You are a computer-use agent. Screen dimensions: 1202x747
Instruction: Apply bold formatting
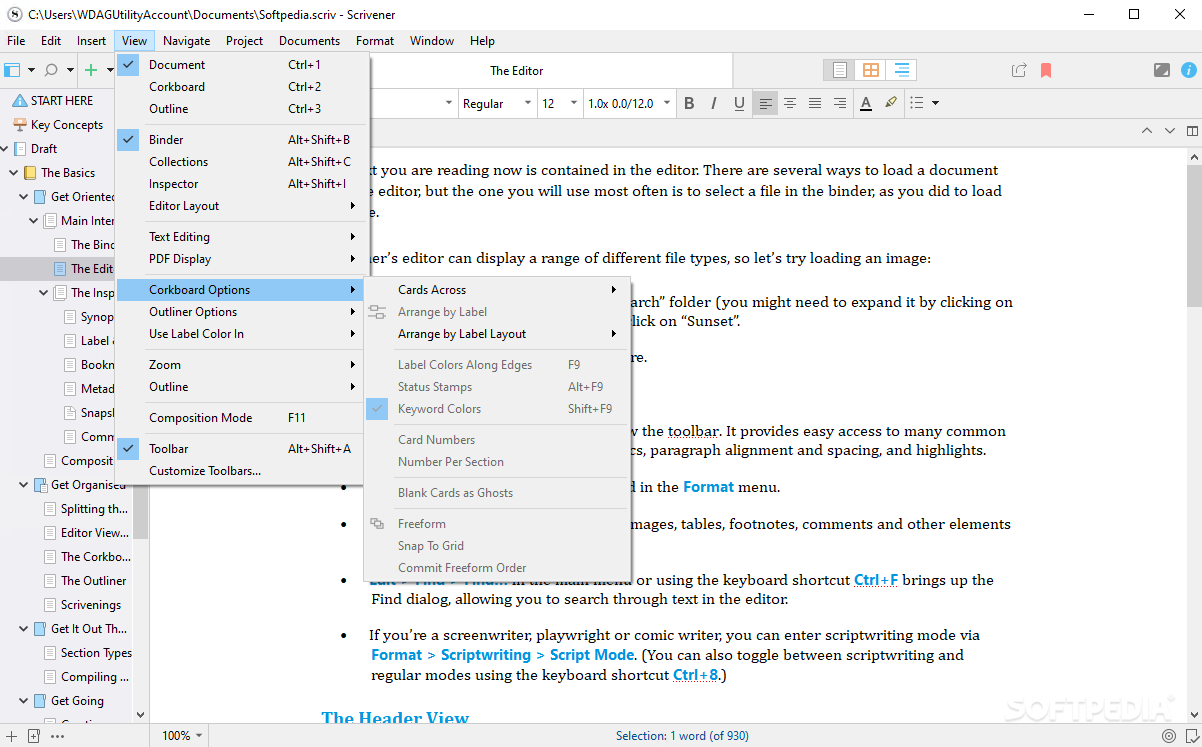[689, 103]
